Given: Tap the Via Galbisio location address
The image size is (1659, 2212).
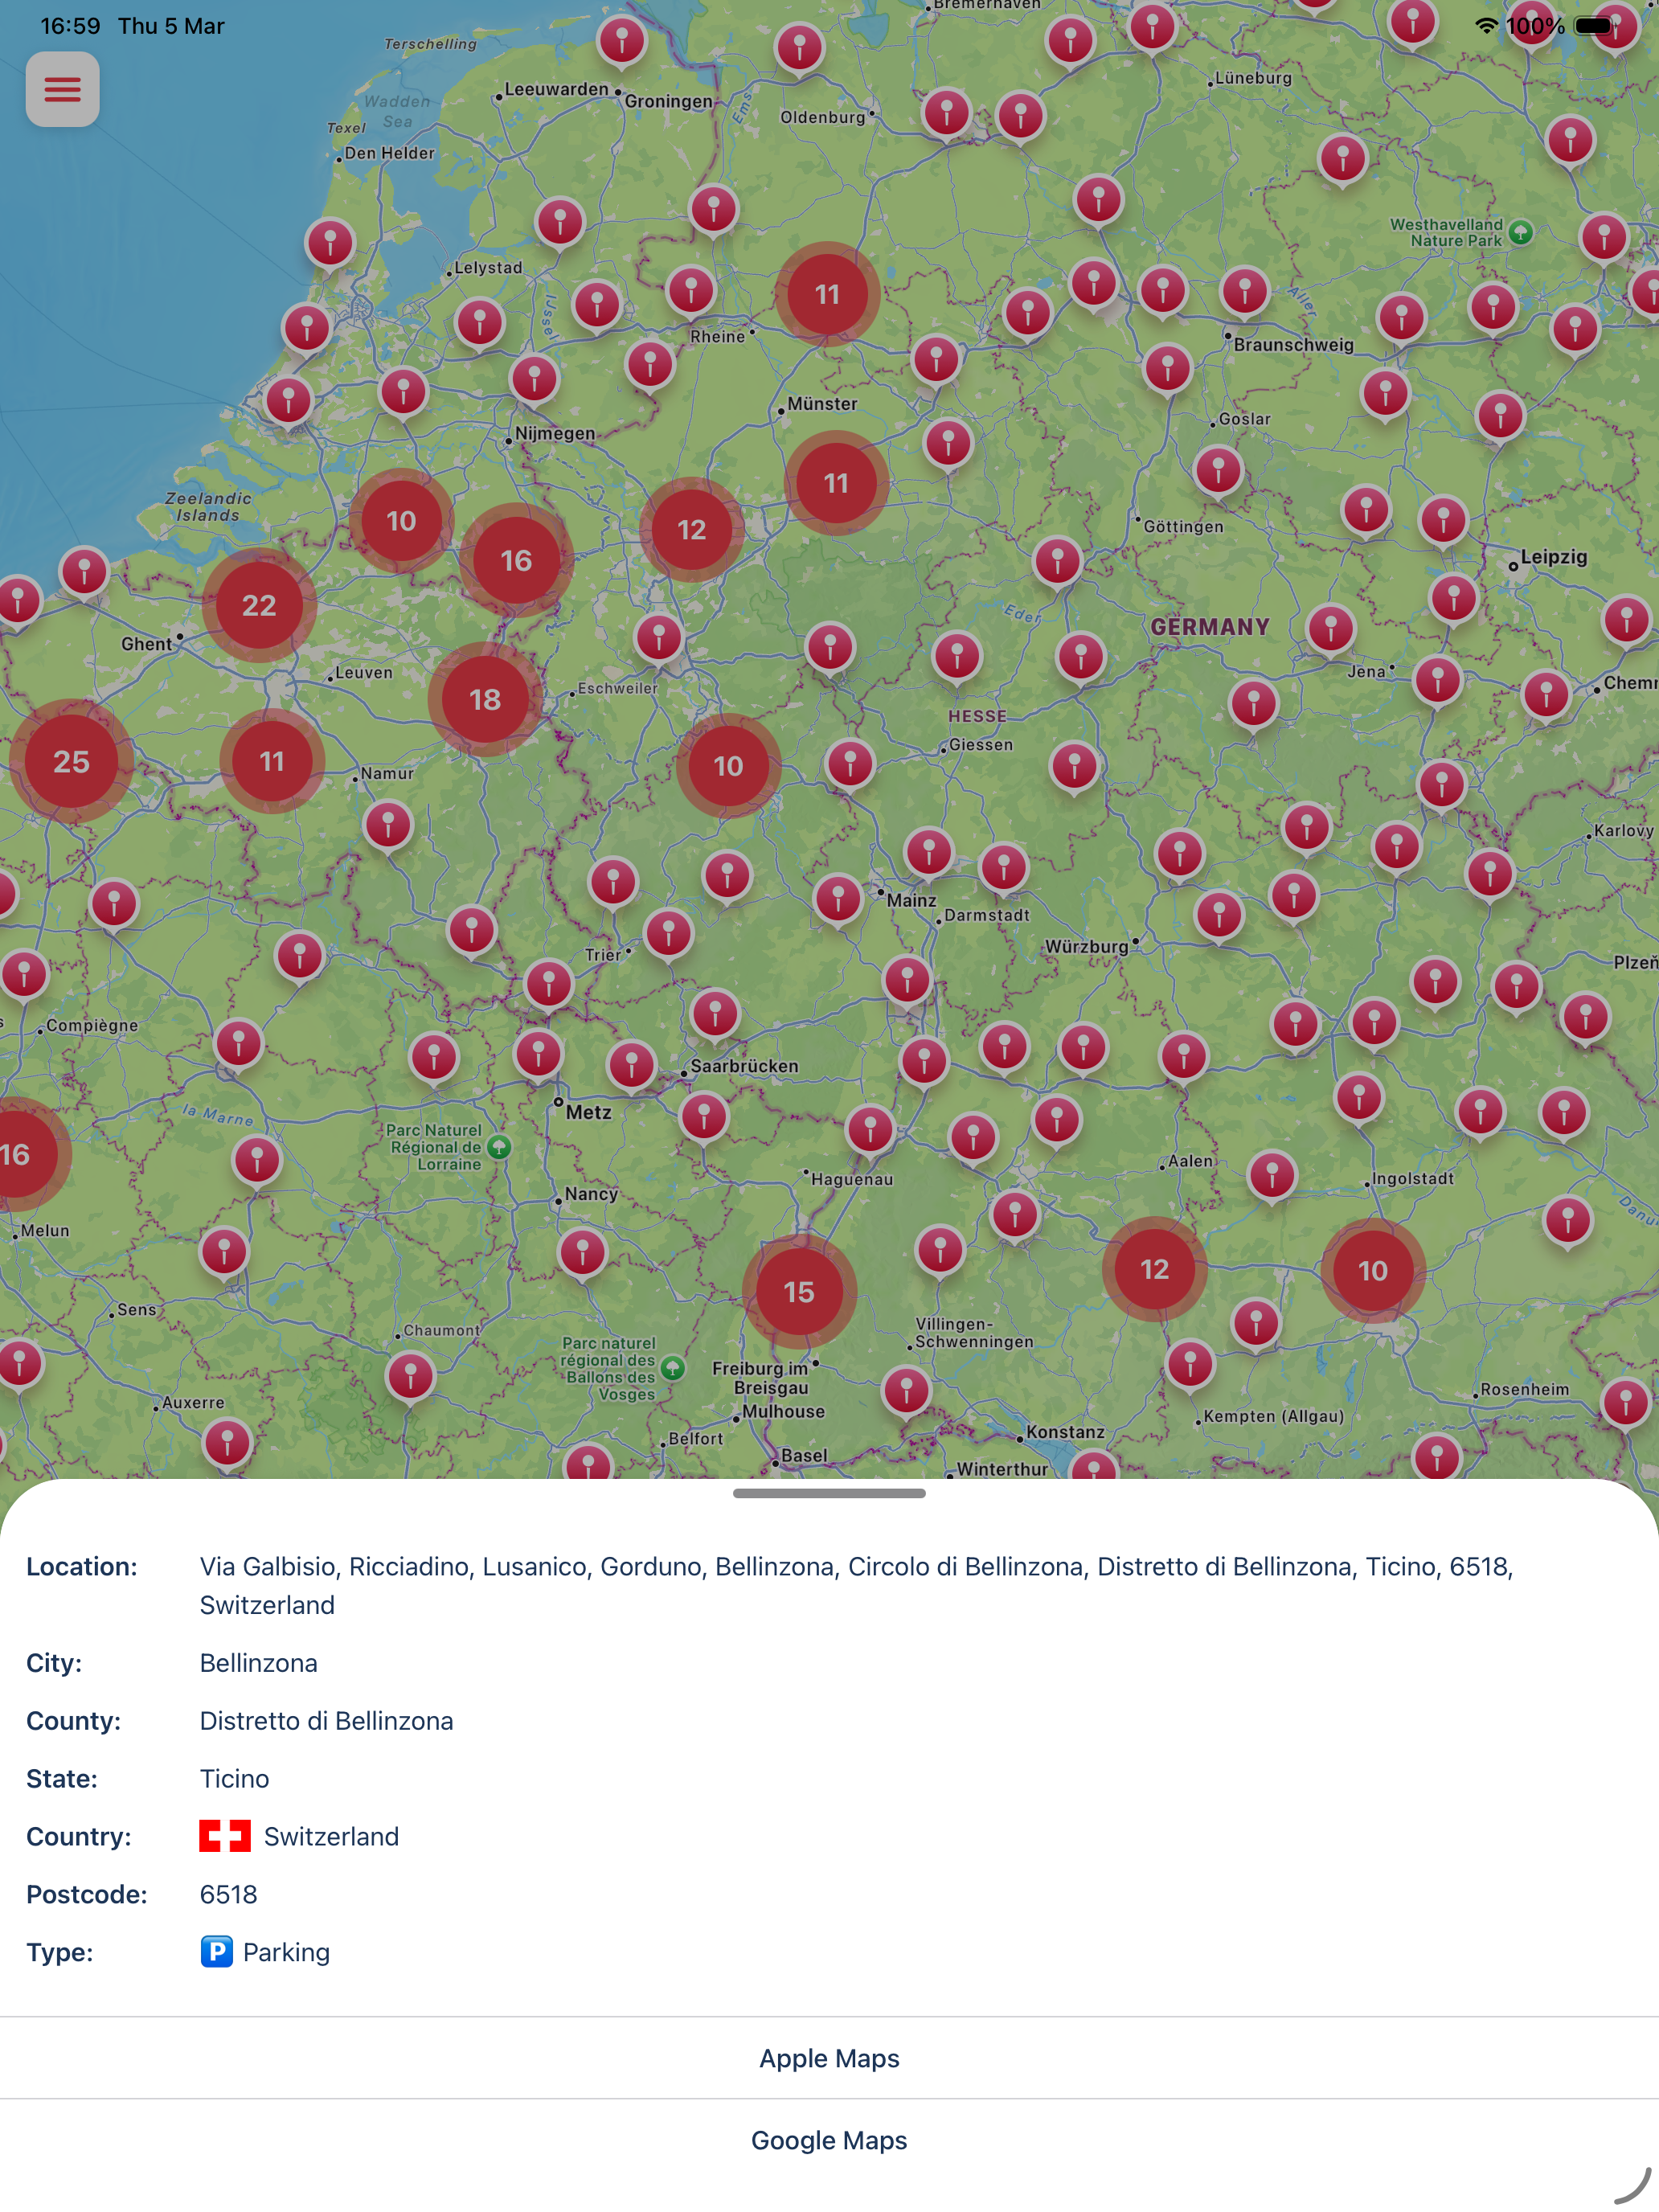Looking at the screenshot, I should (857, 1585).
